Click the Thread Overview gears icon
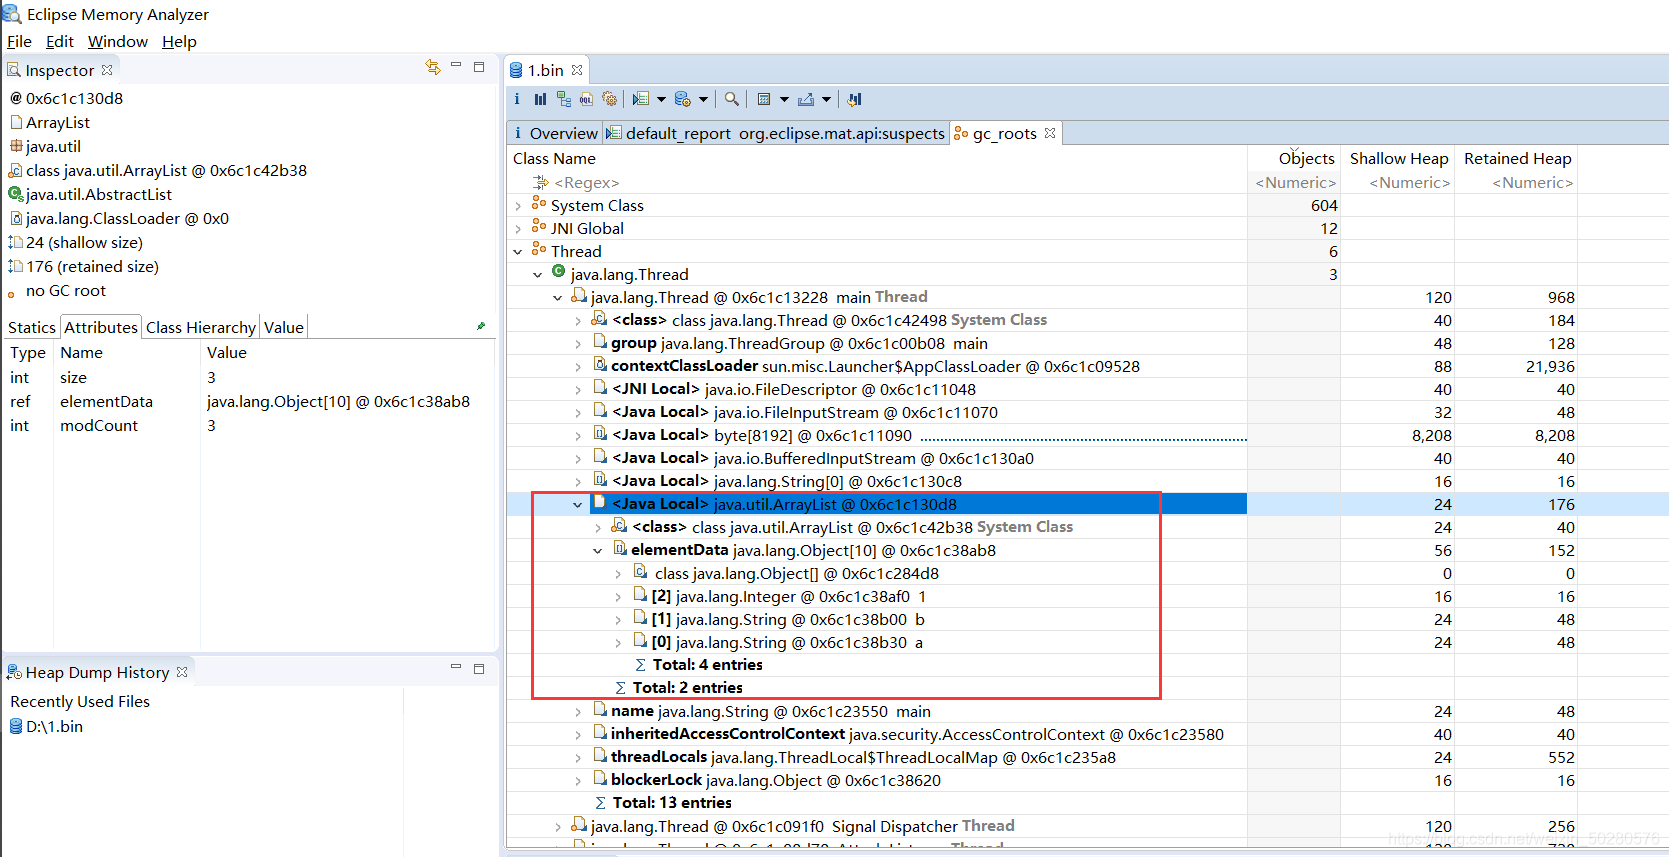1669x857 pixels. [x=609, y=99]
